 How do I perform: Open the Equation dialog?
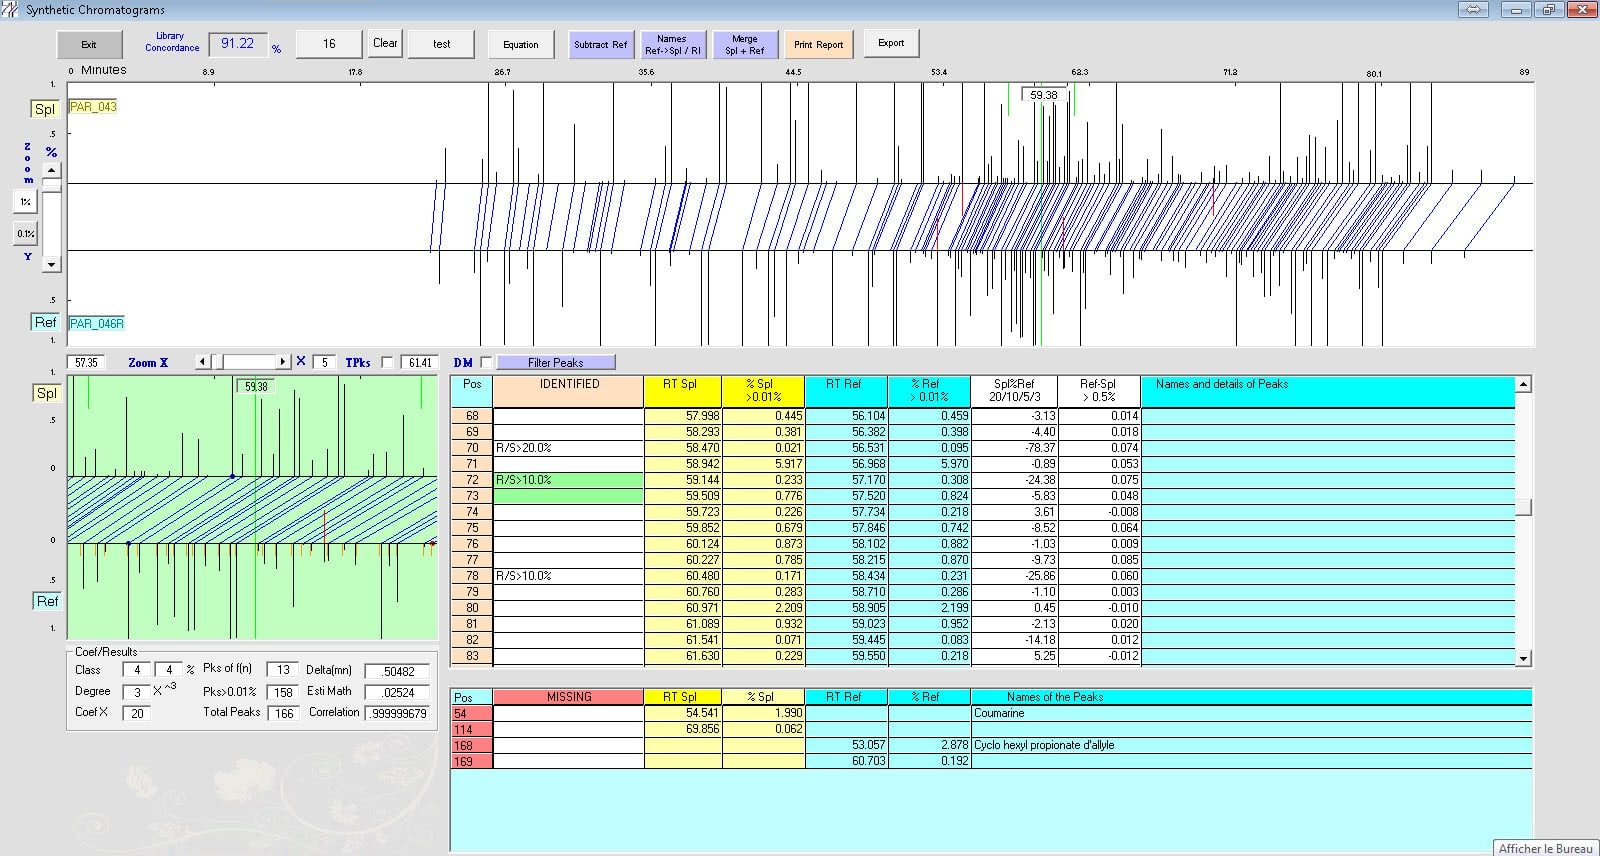(520, 44)
